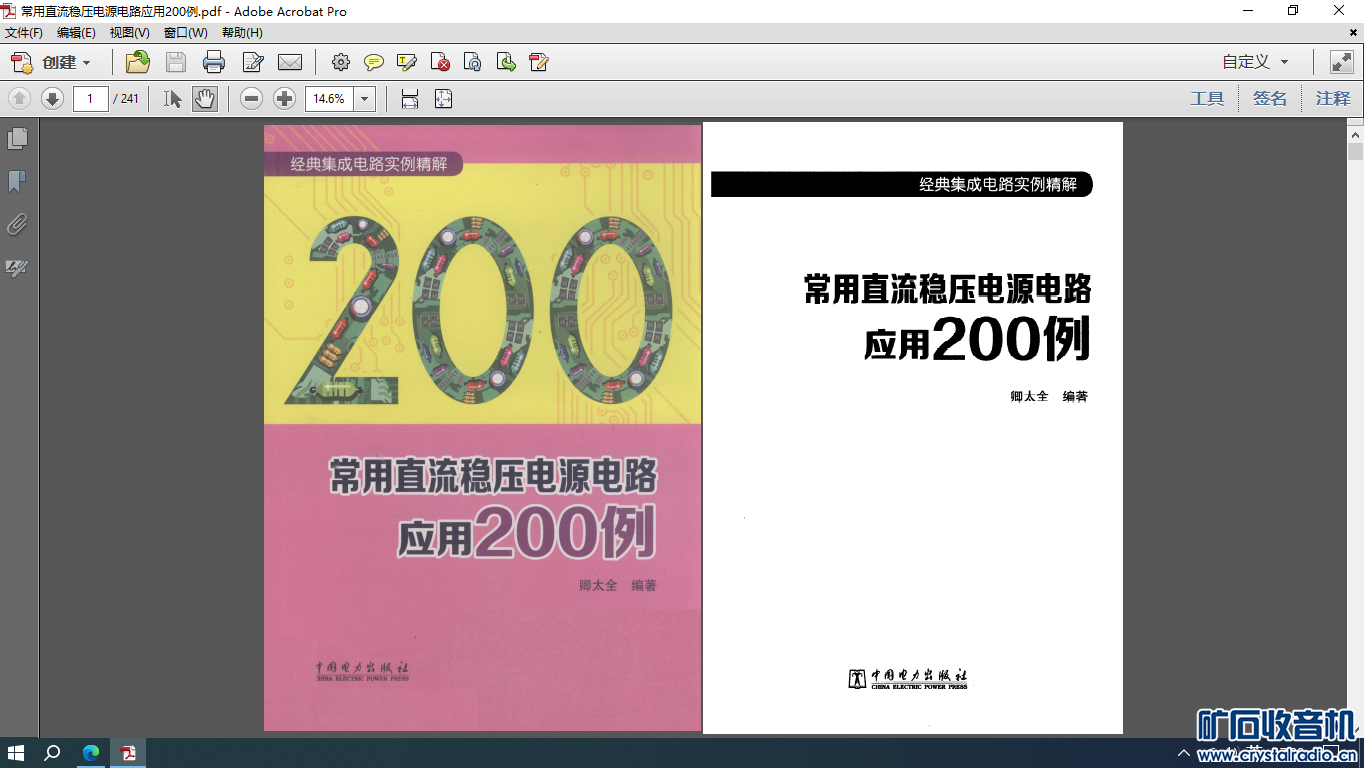
Task: Show the Signatures side panel
Action: pos(17,268)
